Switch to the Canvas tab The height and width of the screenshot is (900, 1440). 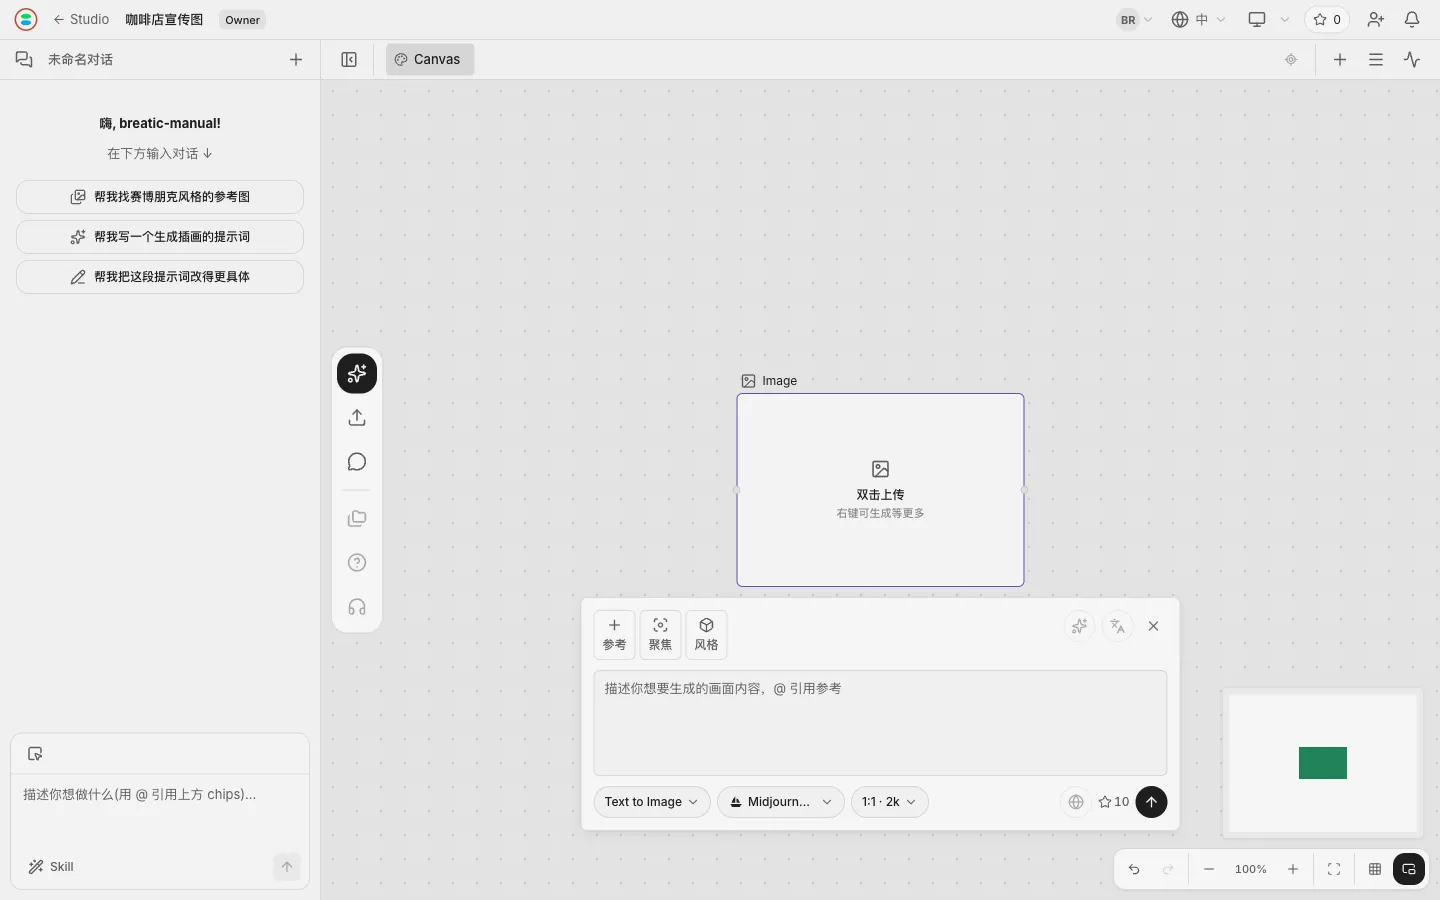point(430,59)
